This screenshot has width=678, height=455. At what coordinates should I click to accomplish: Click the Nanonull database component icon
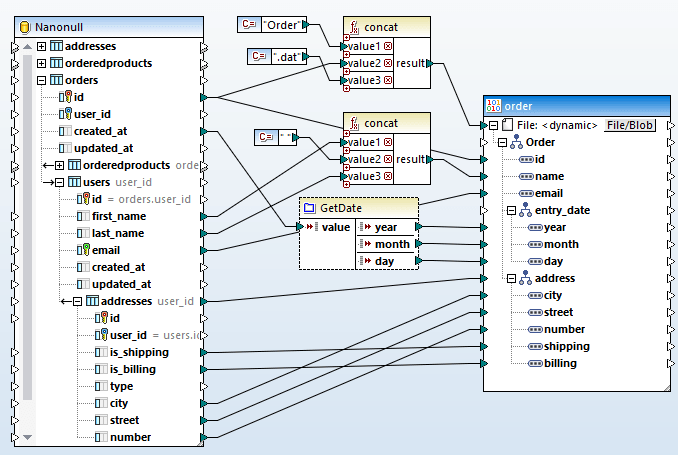pyautogui.click(x=23, y=24)
